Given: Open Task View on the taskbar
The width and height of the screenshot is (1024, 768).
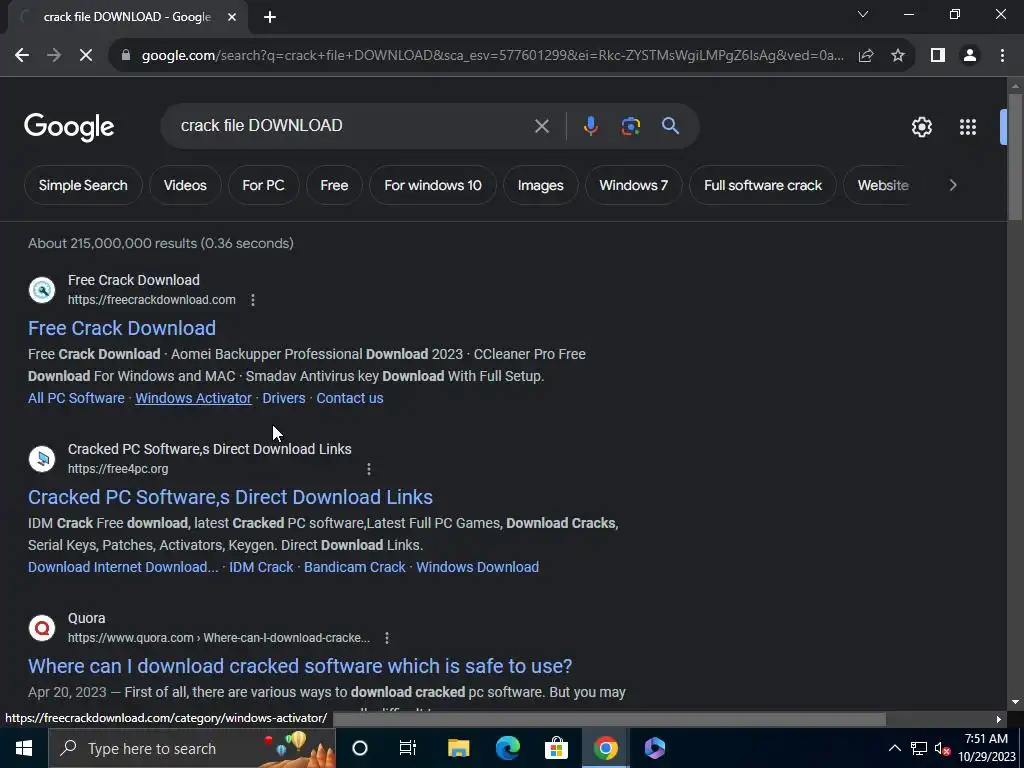Looking at the screenshot, I should tap(408, 748).
